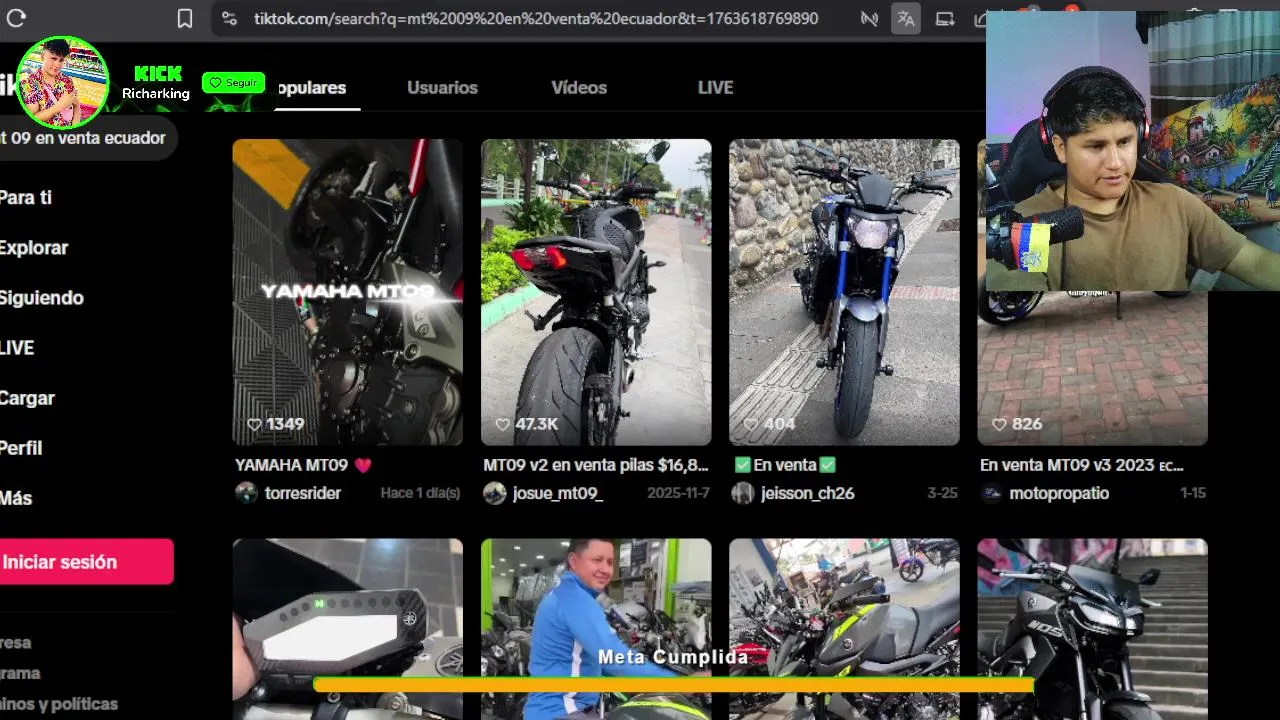The width and height of the screenshot is (1280, 720).
Task: Click the '2025-11-7' date text
Action: click(x=678, y=493)
